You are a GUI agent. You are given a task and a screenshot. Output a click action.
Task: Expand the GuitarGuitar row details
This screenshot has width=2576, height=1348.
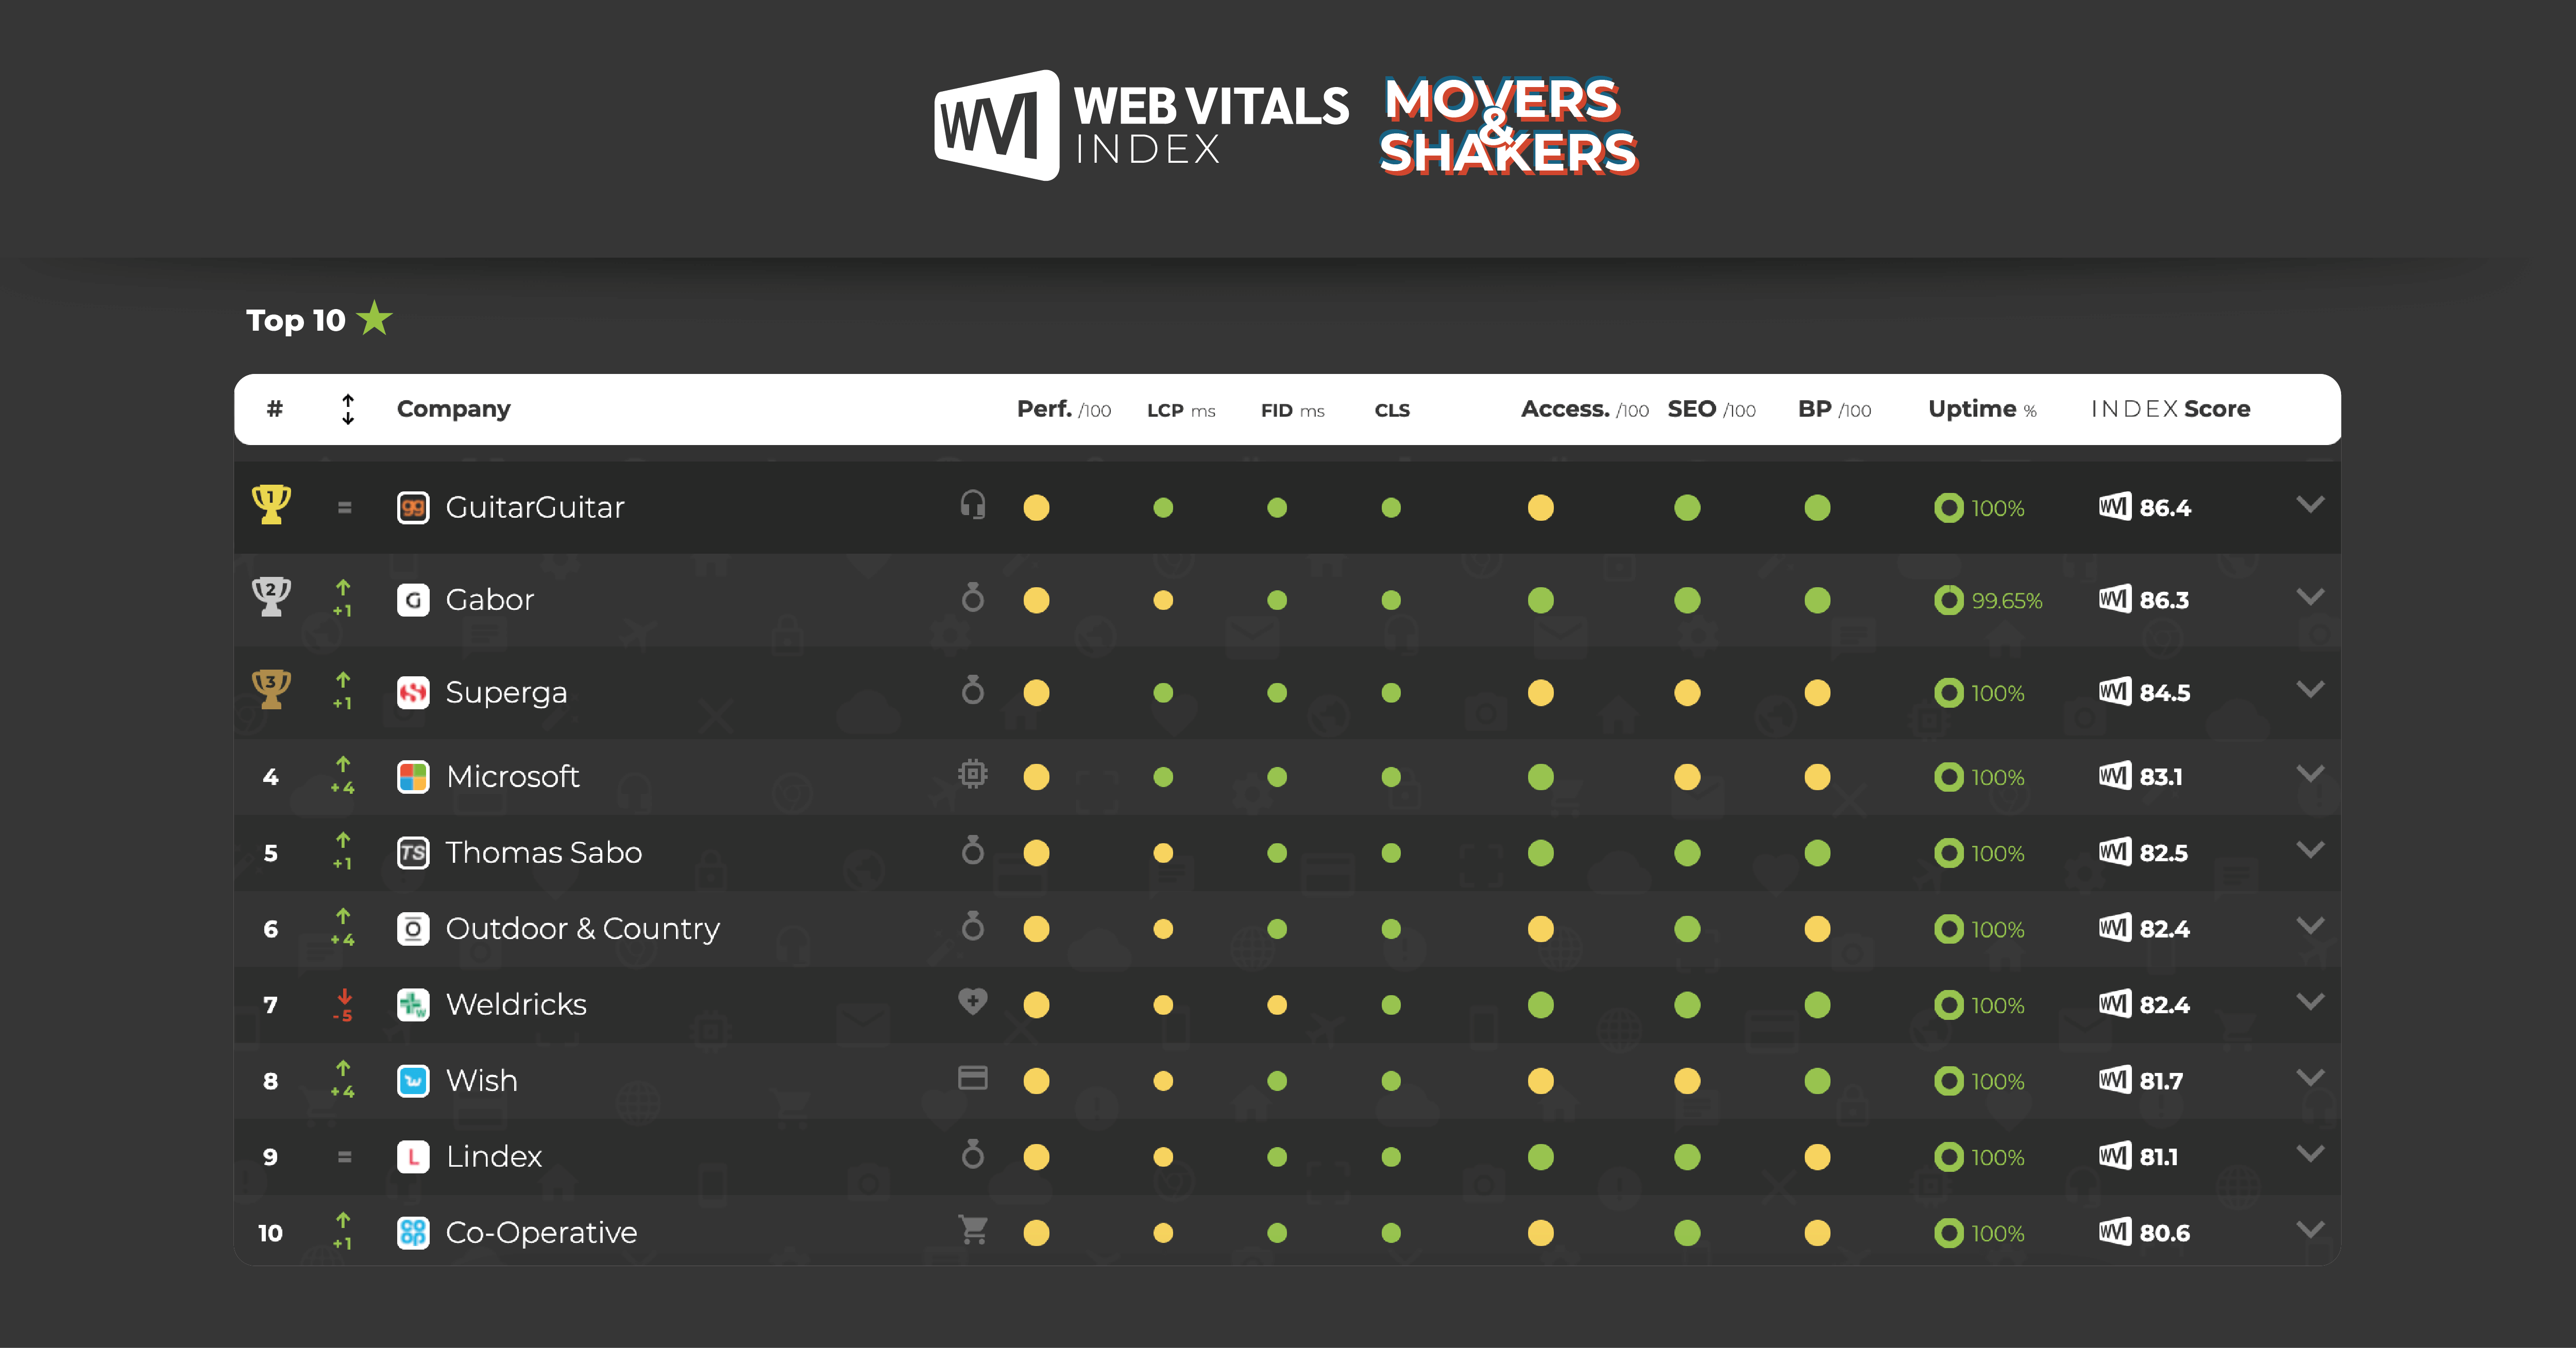tap(2310, 504)
